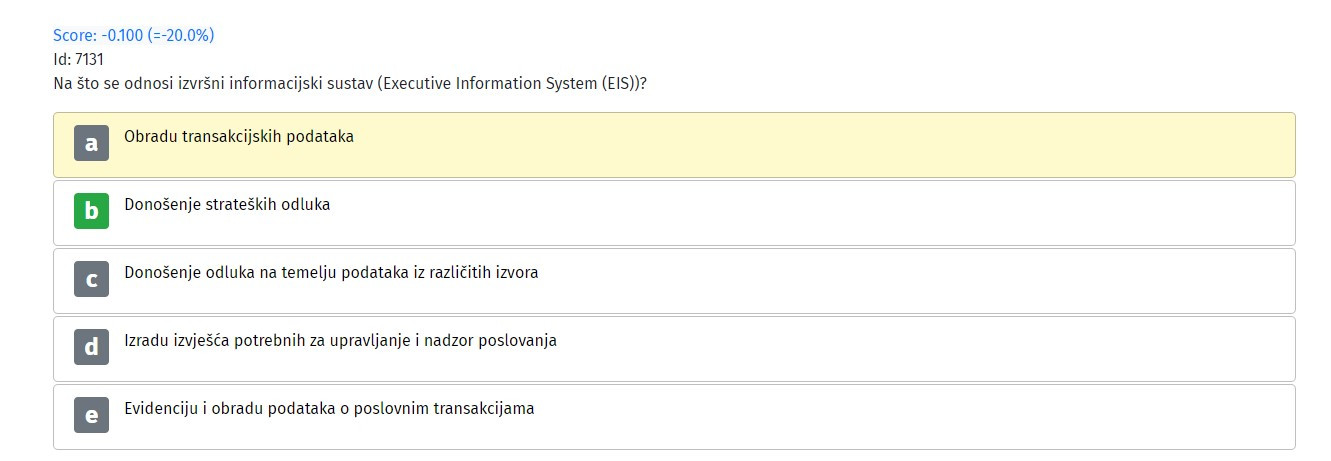Click the gray letter 'c' badge
1331x461 pixels.
91,280
